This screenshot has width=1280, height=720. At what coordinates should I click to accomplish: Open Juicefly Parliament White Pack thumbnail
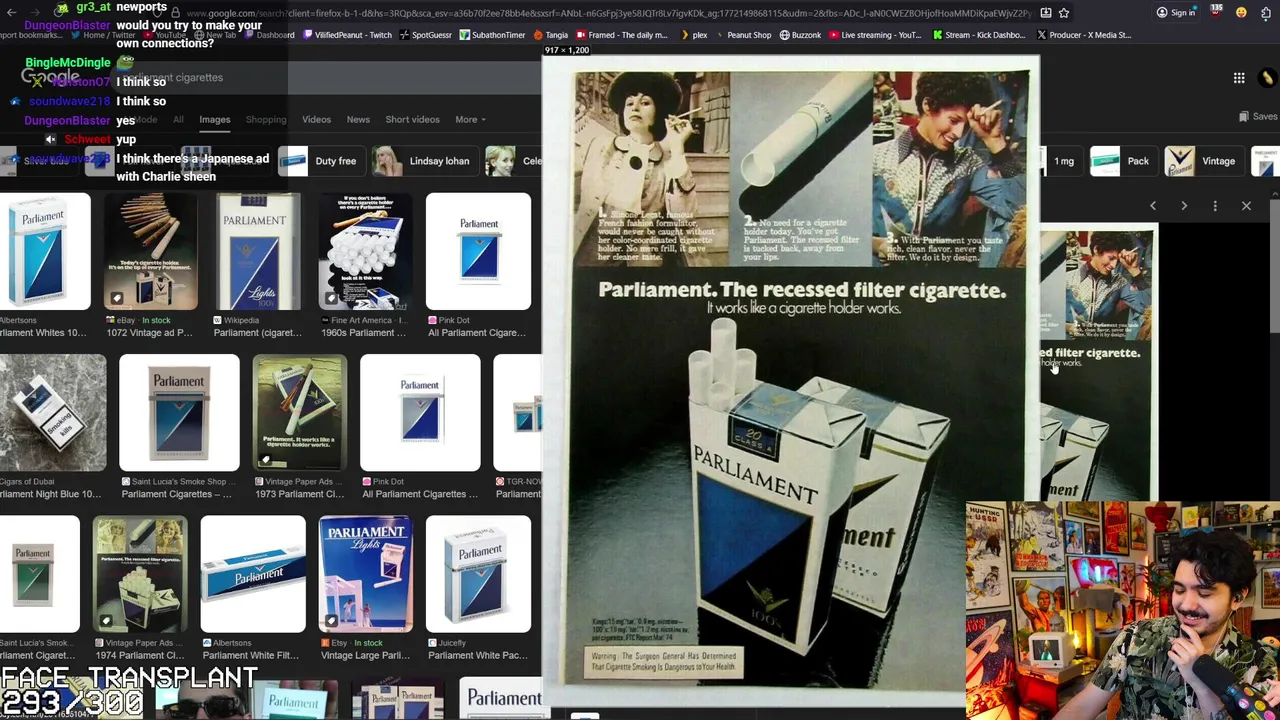pos(478,574)
